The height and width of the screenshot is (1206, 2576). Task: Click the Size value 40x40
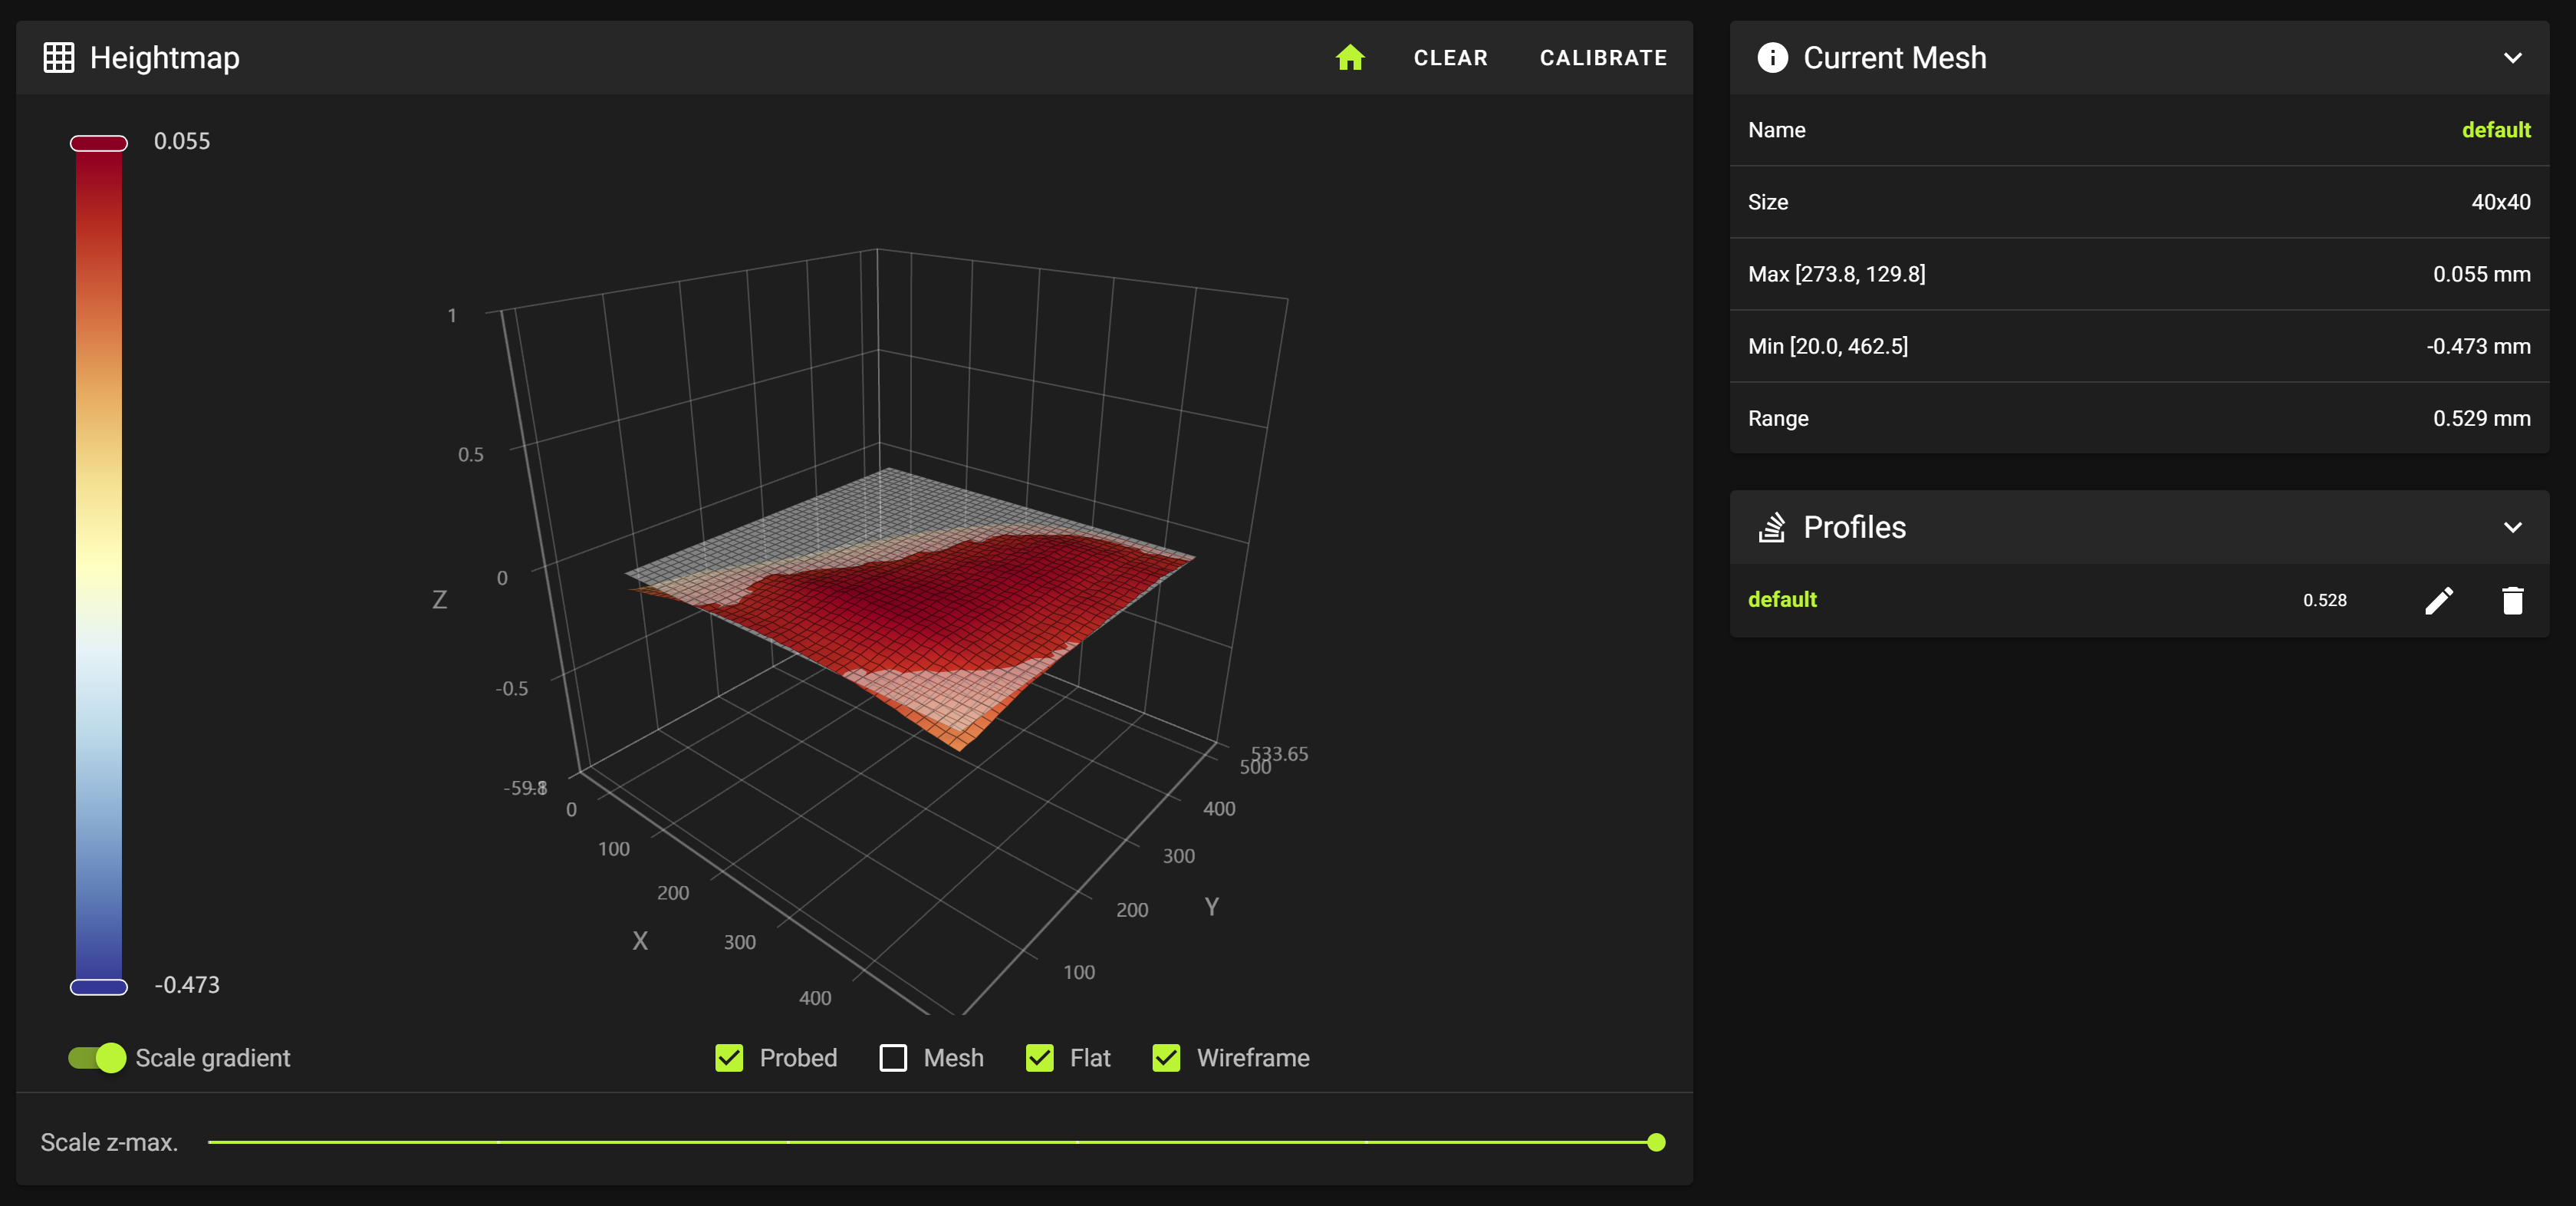(2501, 202)
